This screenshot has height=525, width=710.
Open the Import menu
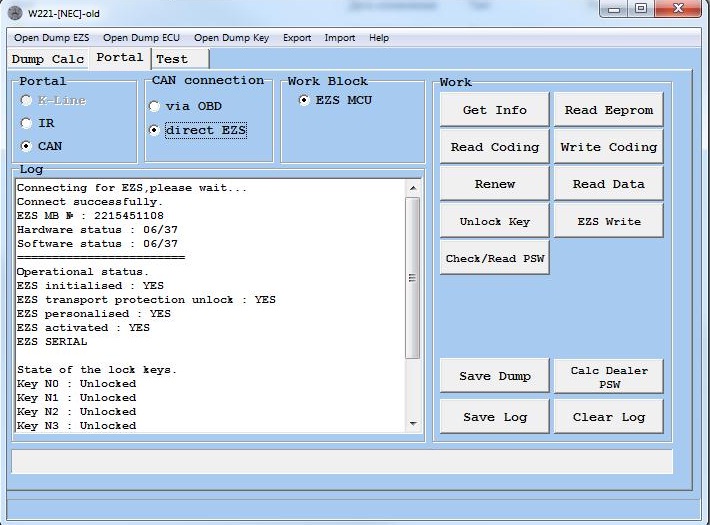point(340,38)
